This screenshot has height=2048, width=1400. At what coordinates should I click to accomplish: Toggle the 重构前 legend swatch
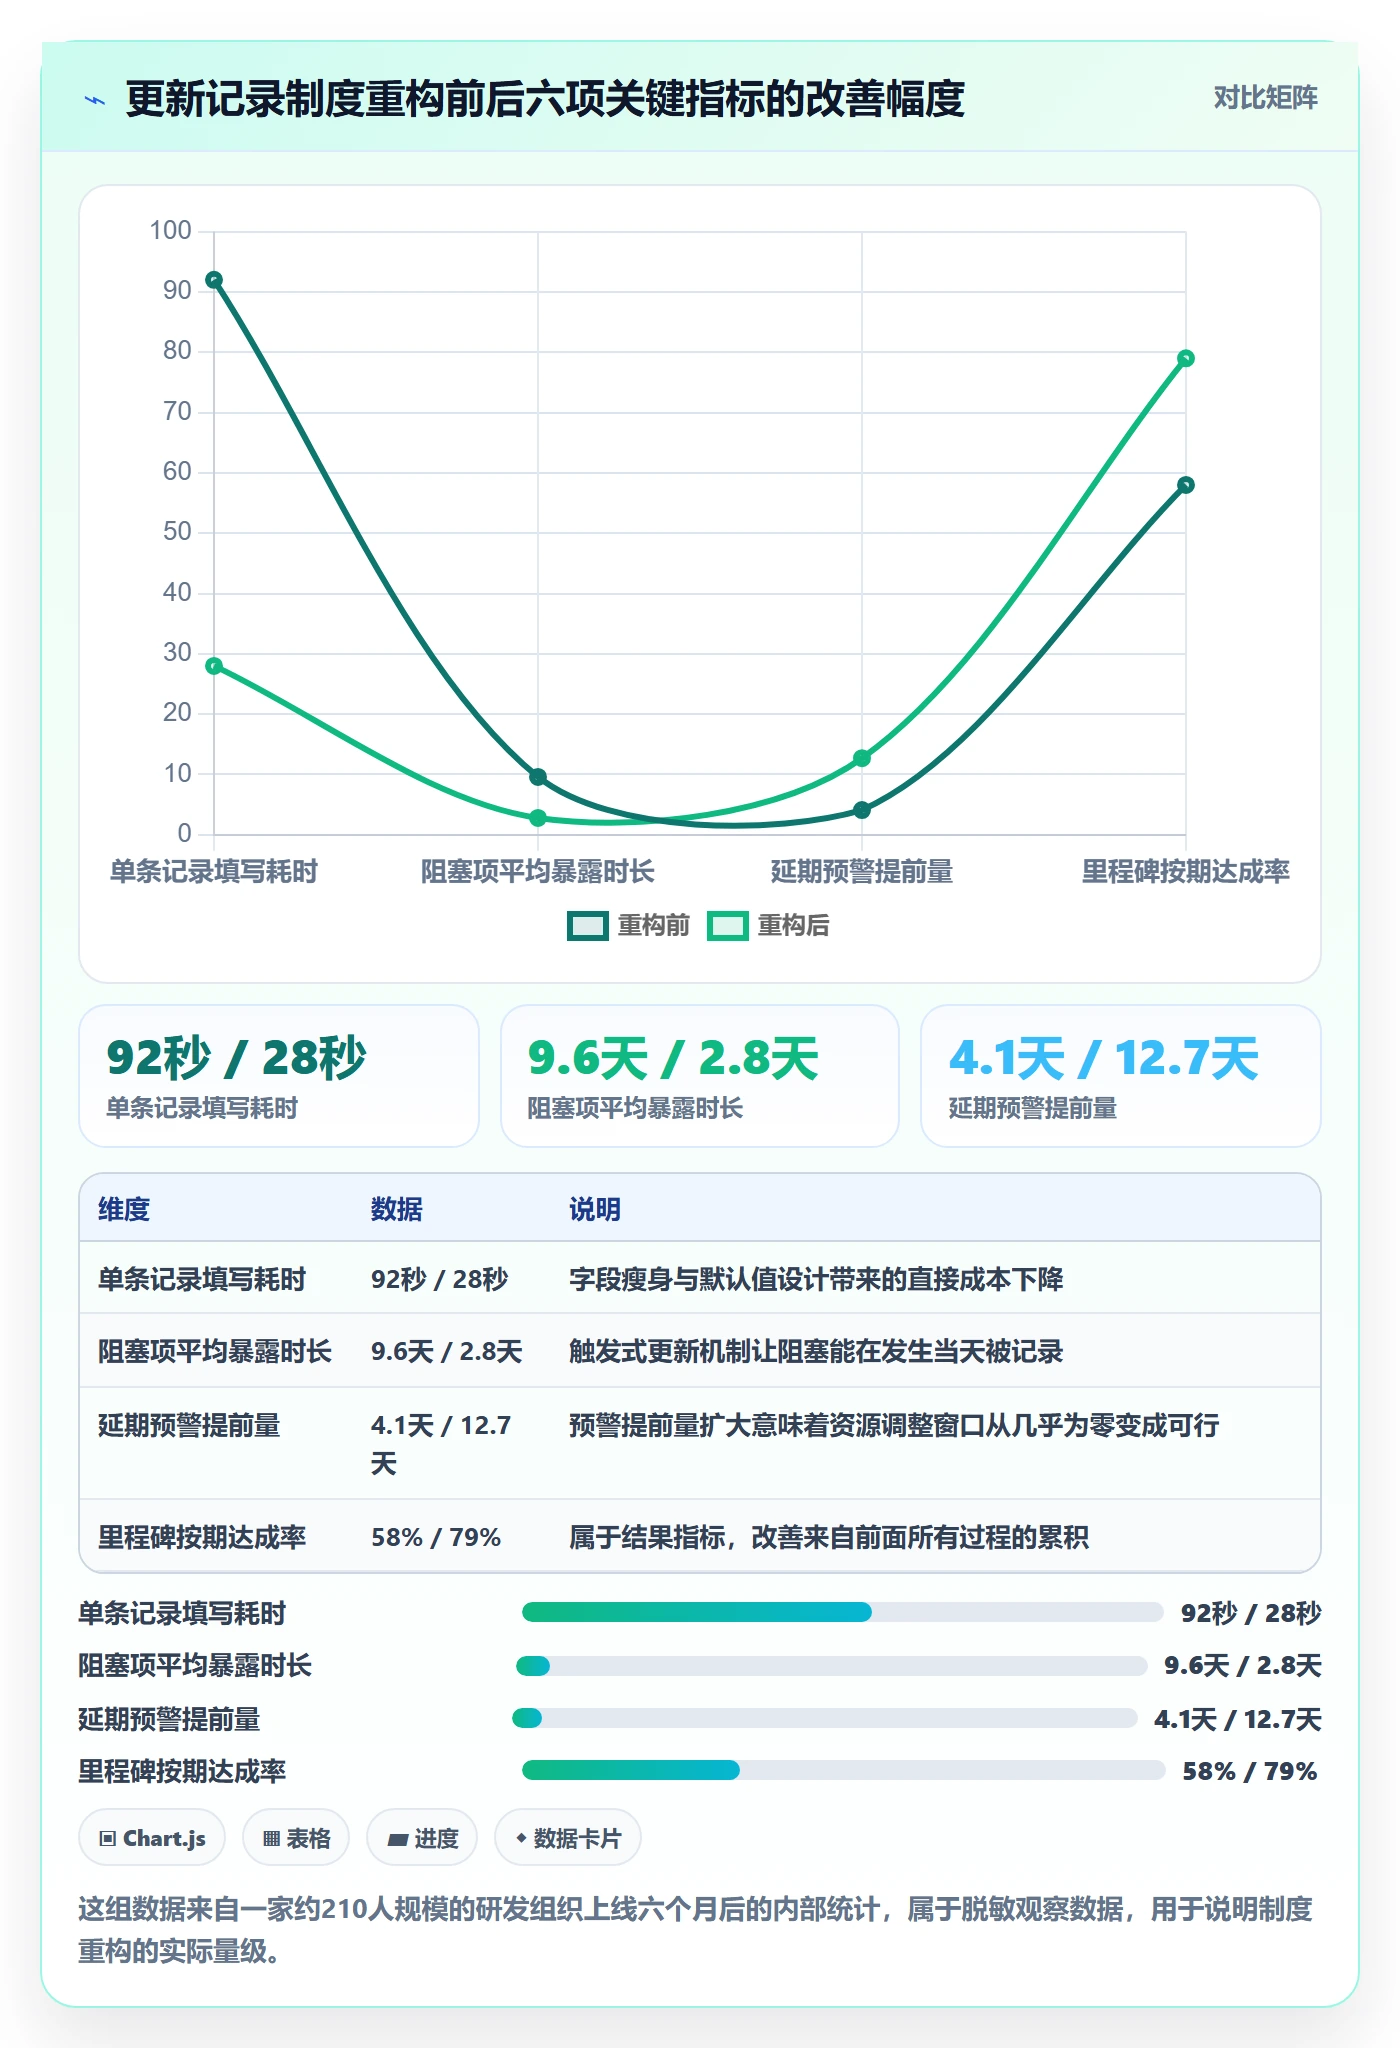pos(588,926)
